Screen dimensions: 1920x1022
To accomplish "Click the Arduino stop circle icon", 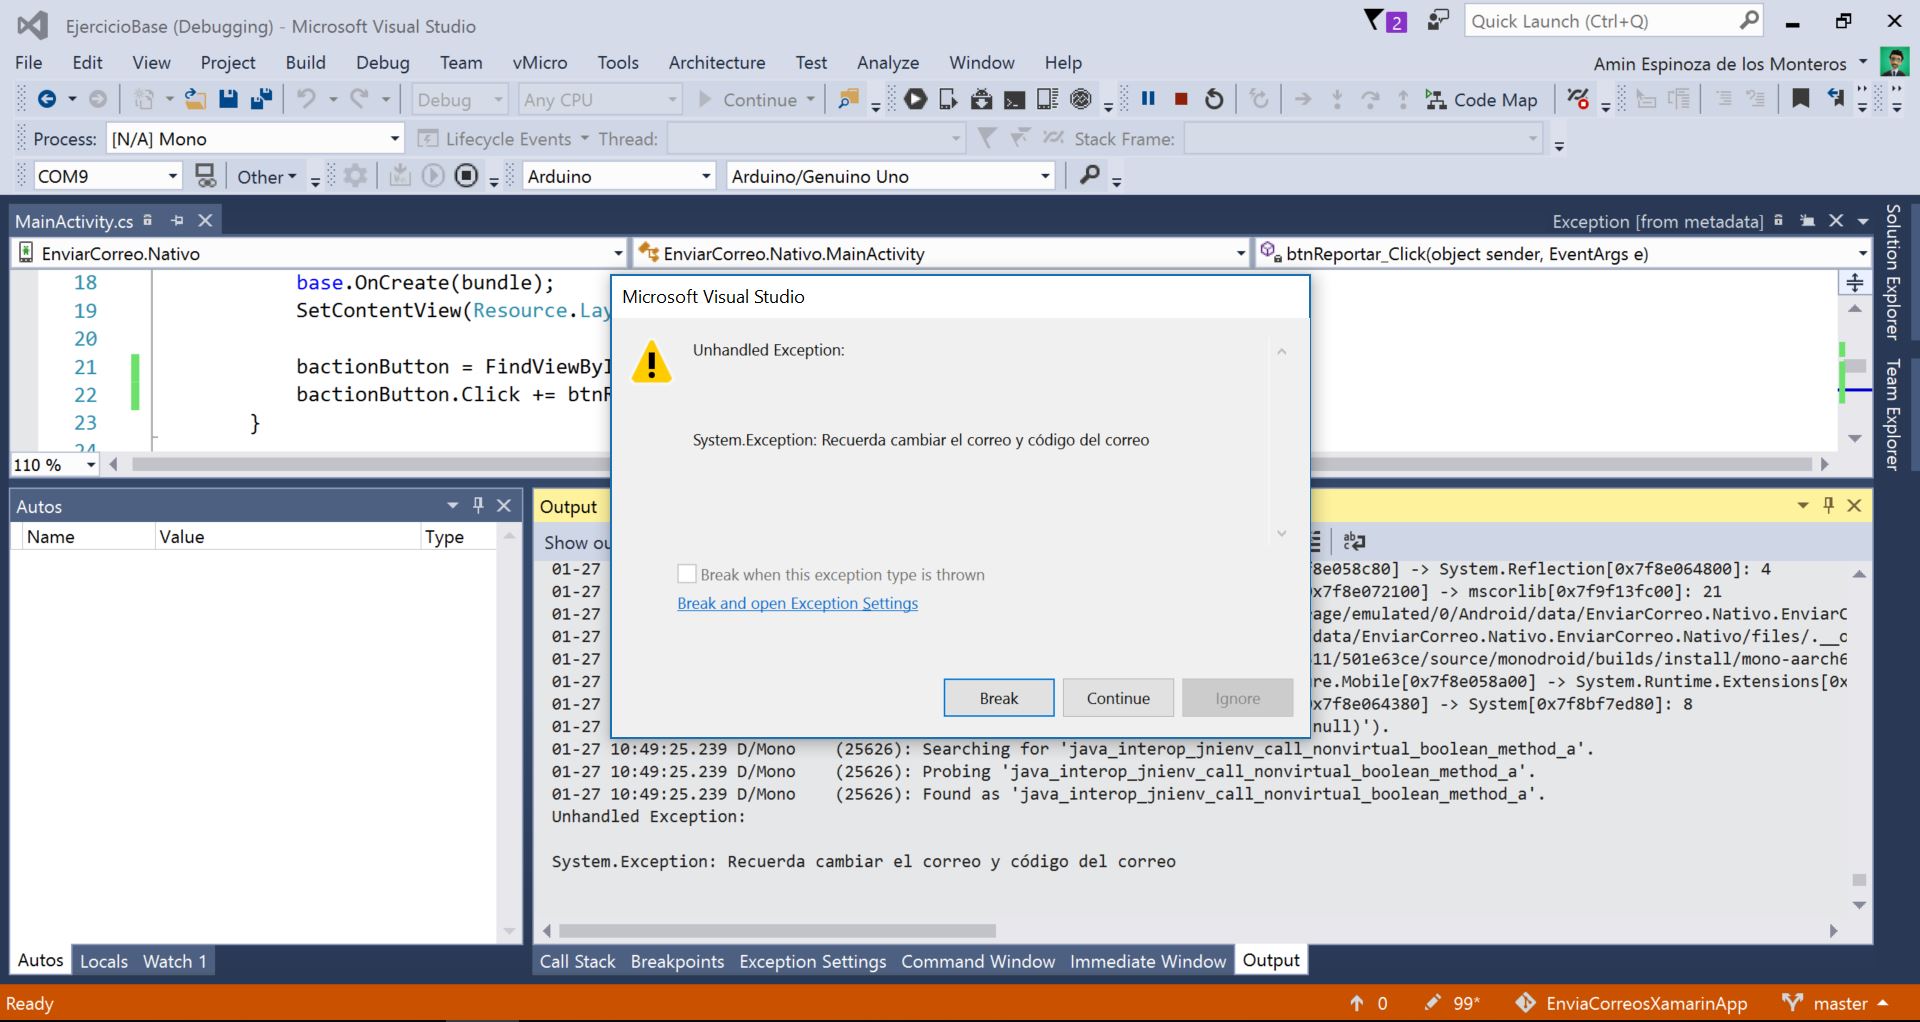I will pos(466,176).
